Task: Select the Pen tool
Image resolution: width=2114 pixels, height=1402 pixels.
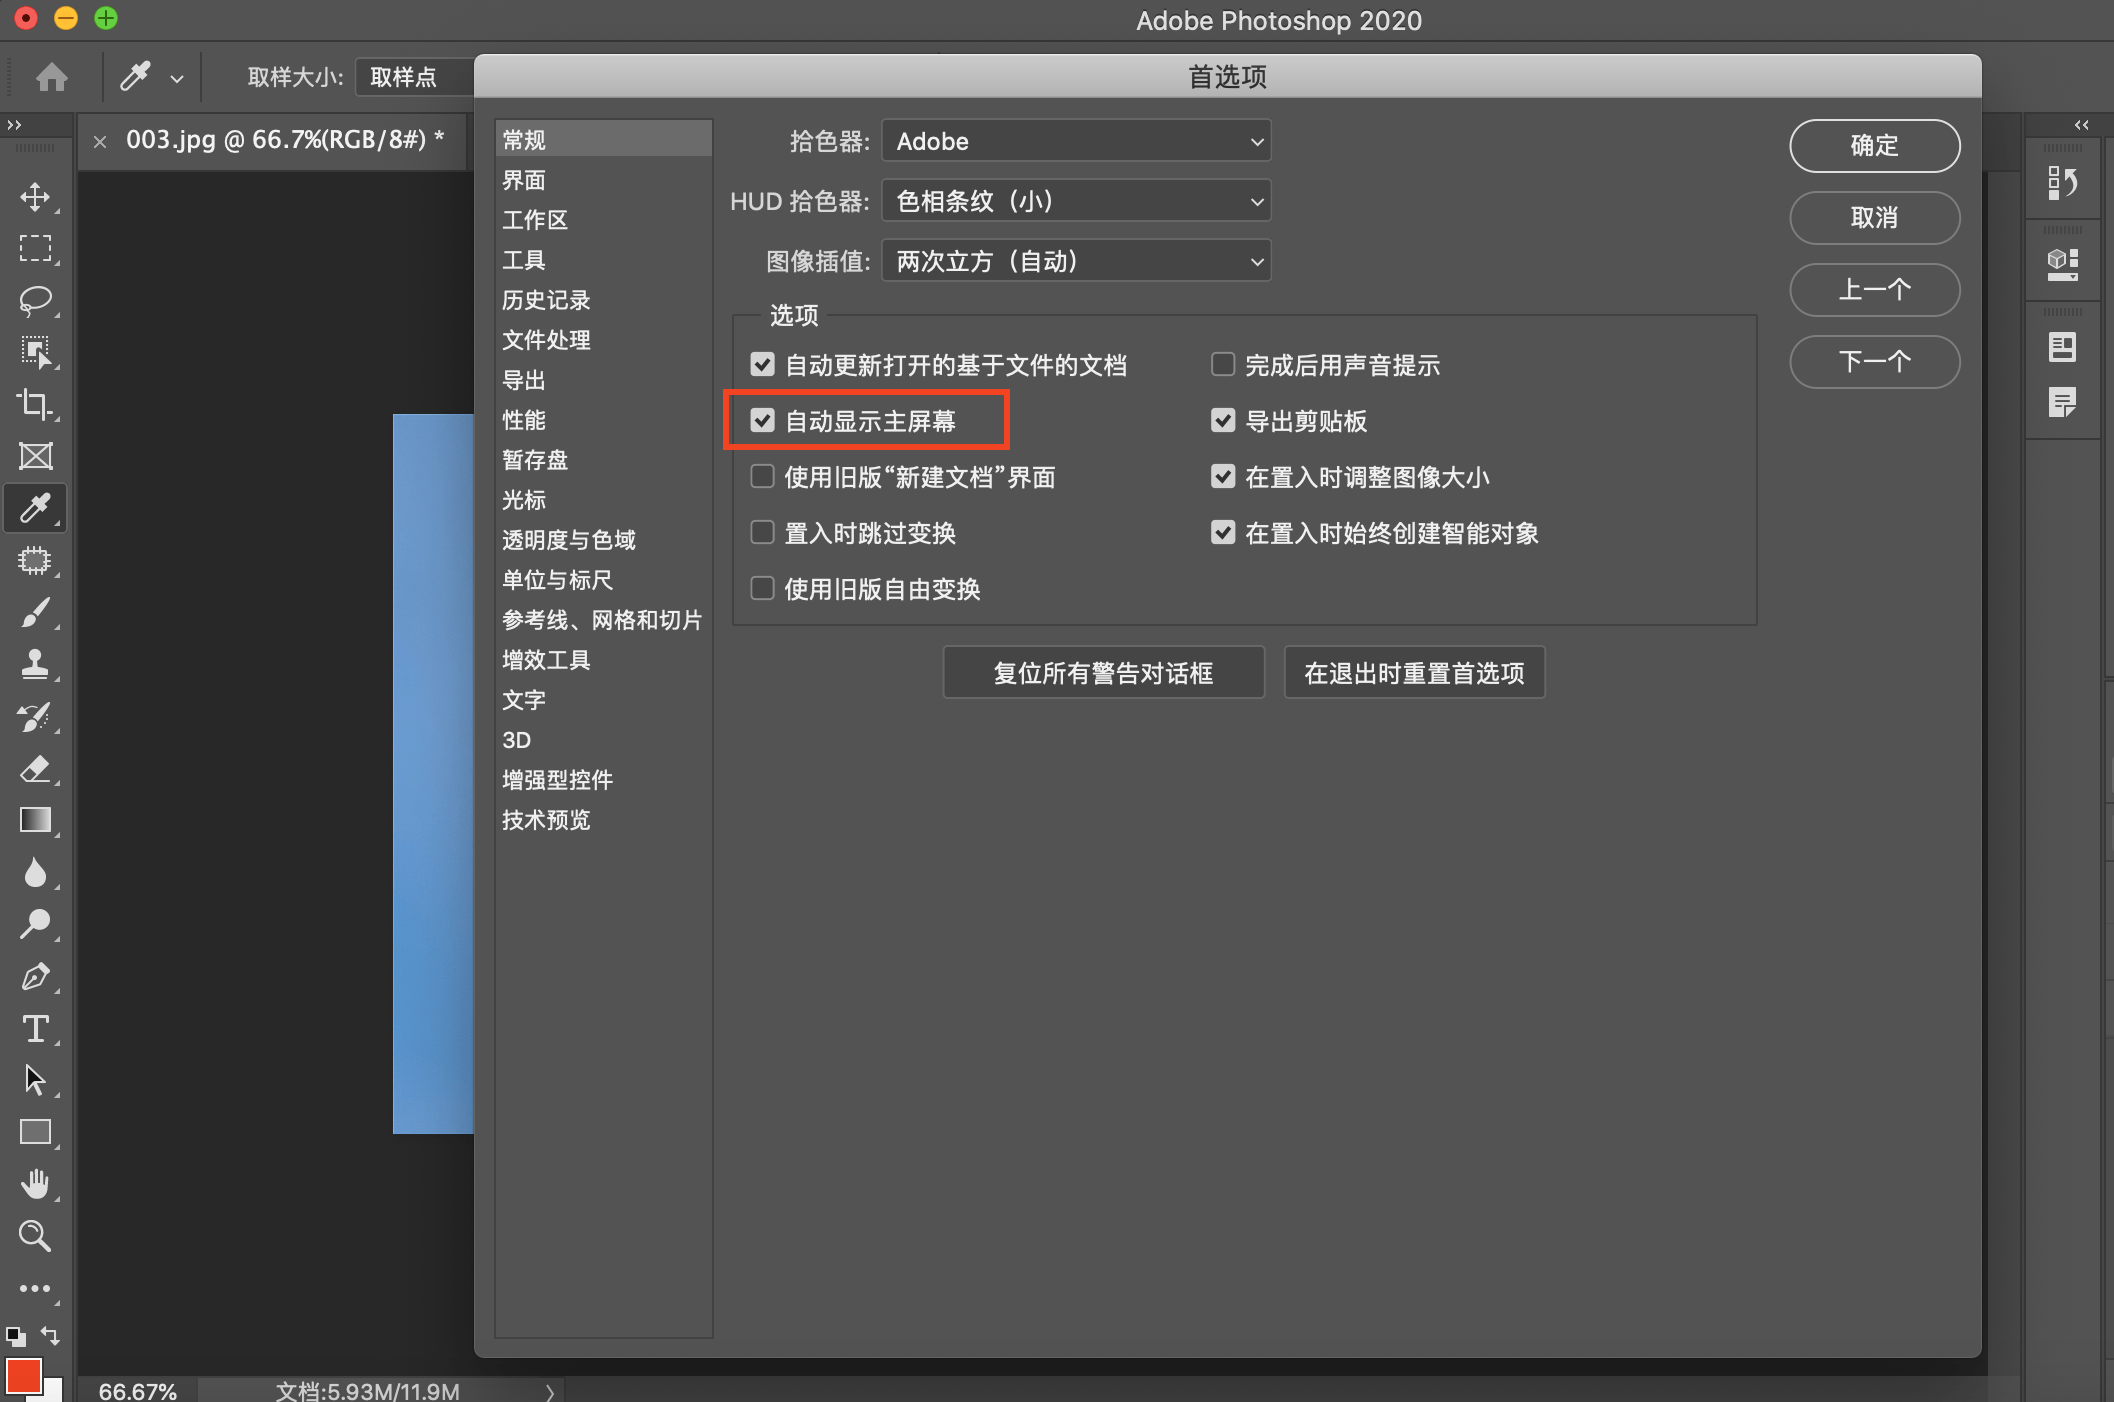Action: 35,976
